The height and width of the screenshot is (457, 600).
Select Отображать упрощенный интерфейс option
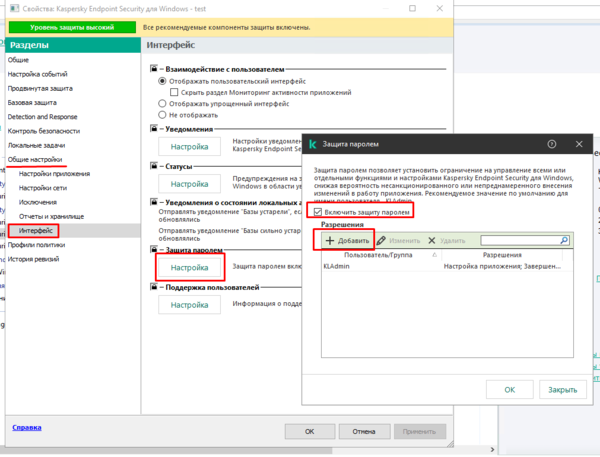[162, 104]
